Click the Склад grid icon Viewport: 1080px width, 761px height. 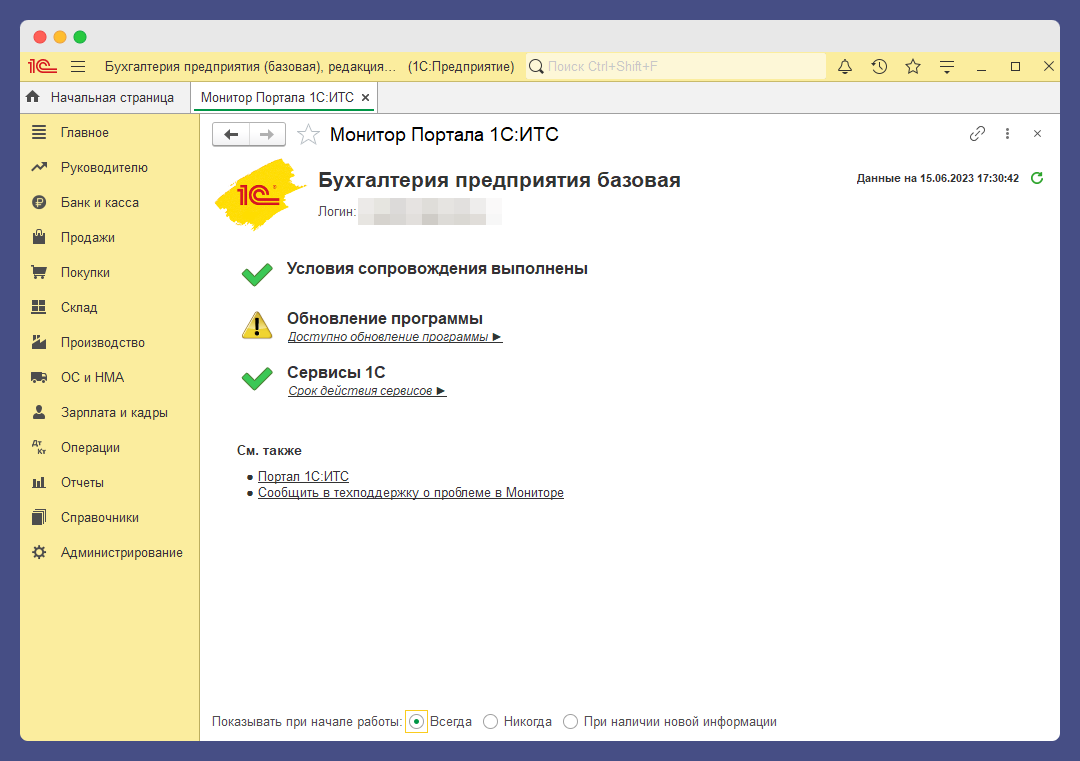tap(39, 307)
